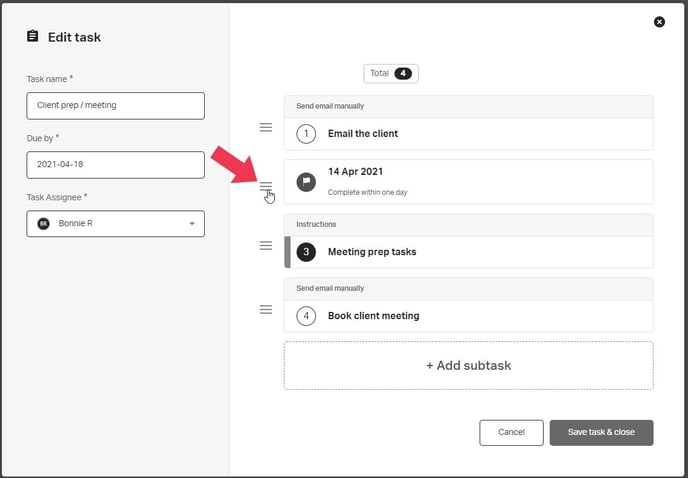
Task: Click the flag milestone icon
Action: click(306, 182)
